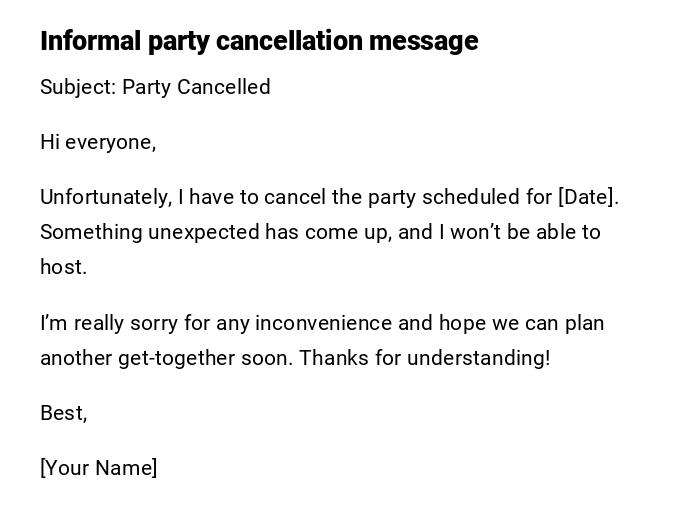
Task: Click the word 'host.' ending the first paragraph
Action: click(63, 267)
